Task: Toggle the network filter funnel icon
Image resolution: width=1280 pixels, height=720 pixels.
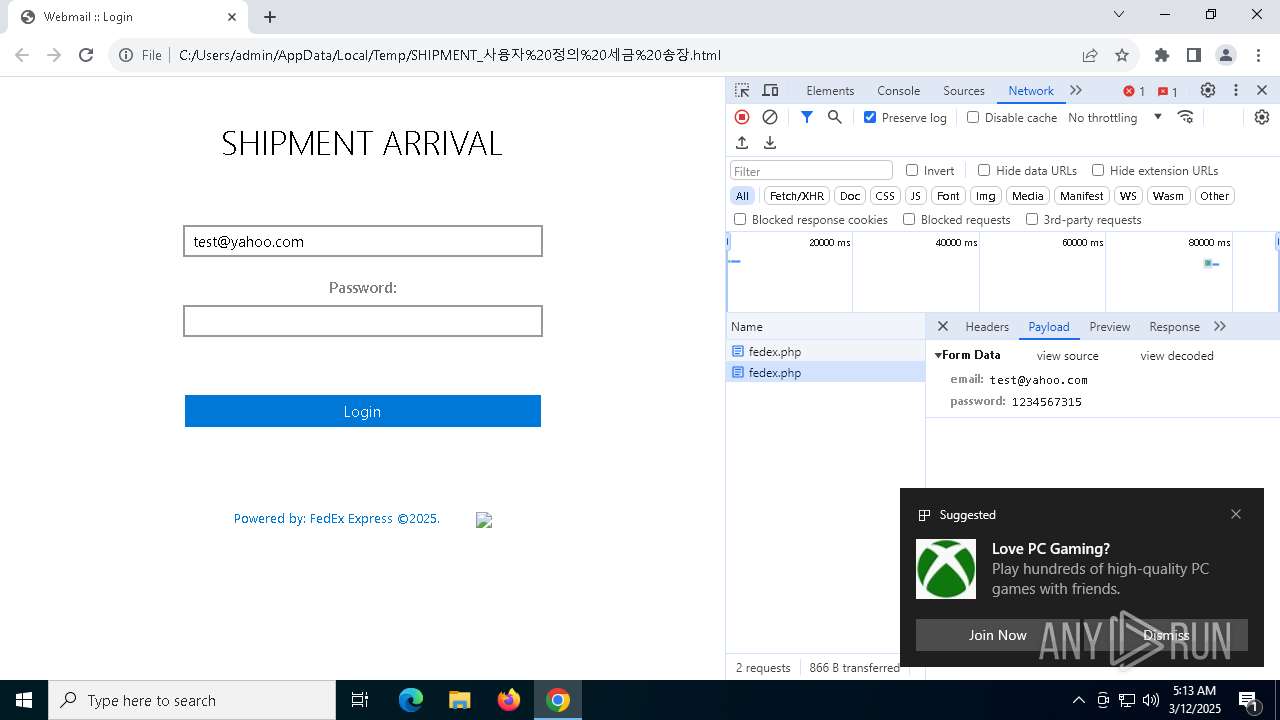Action: pyautogui.click(x=807, y=117)
